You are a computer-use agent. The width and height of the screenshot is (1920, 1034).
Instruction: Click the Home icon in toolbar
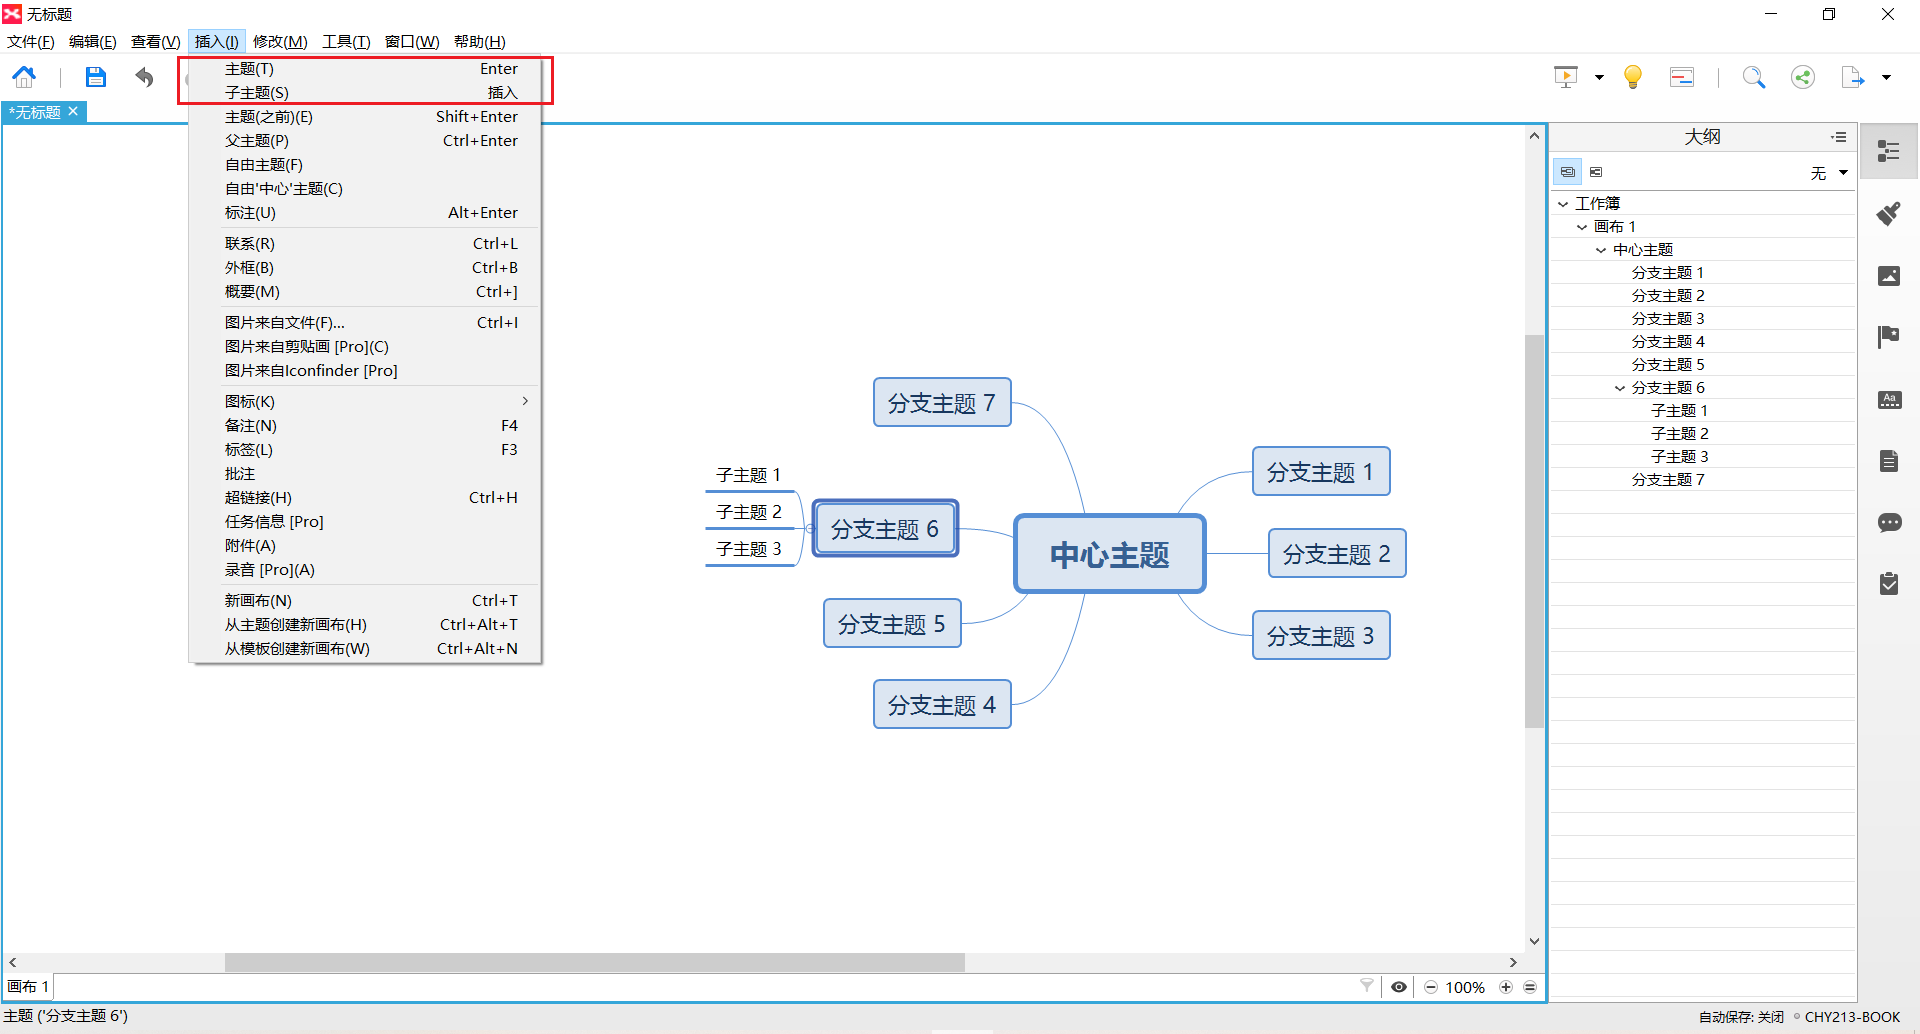pyautogui.click(x=24, y=77)
